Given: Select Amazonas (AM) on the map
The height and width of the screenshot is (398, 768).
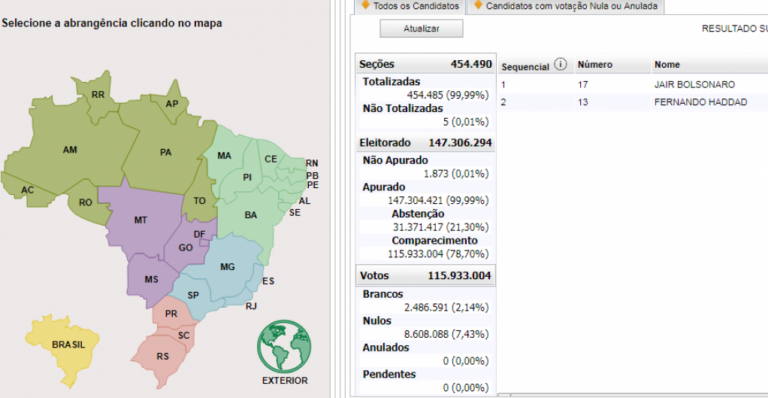Looking at the screenshot, I should 70,150.
